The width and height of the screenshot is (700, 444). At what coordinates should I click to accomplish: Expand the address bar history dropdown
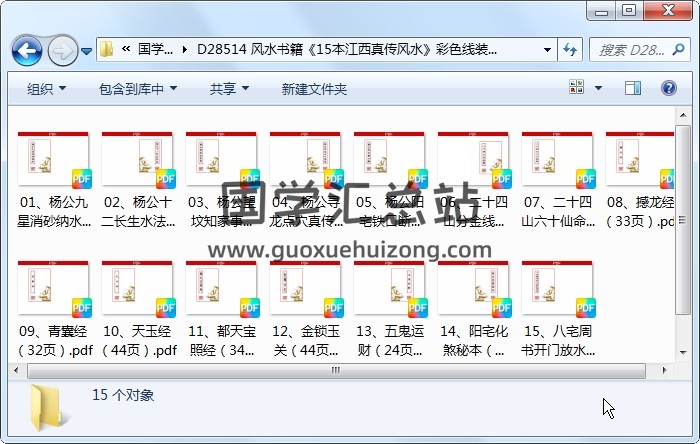(547, 49)
